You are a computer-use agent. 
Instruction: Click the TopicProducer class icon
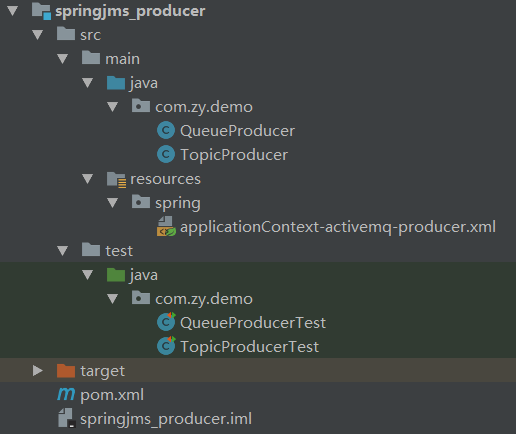click(x=166, y=154)
